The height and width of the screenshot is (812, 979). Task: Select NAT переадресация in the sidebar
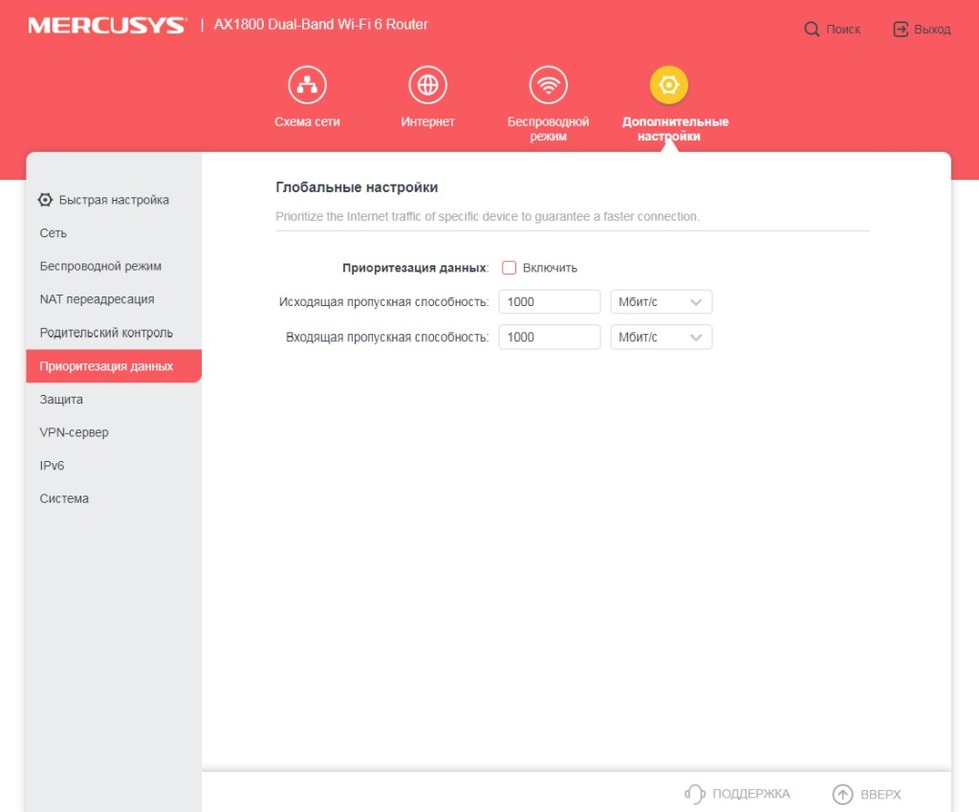click(x=97, y=299)
